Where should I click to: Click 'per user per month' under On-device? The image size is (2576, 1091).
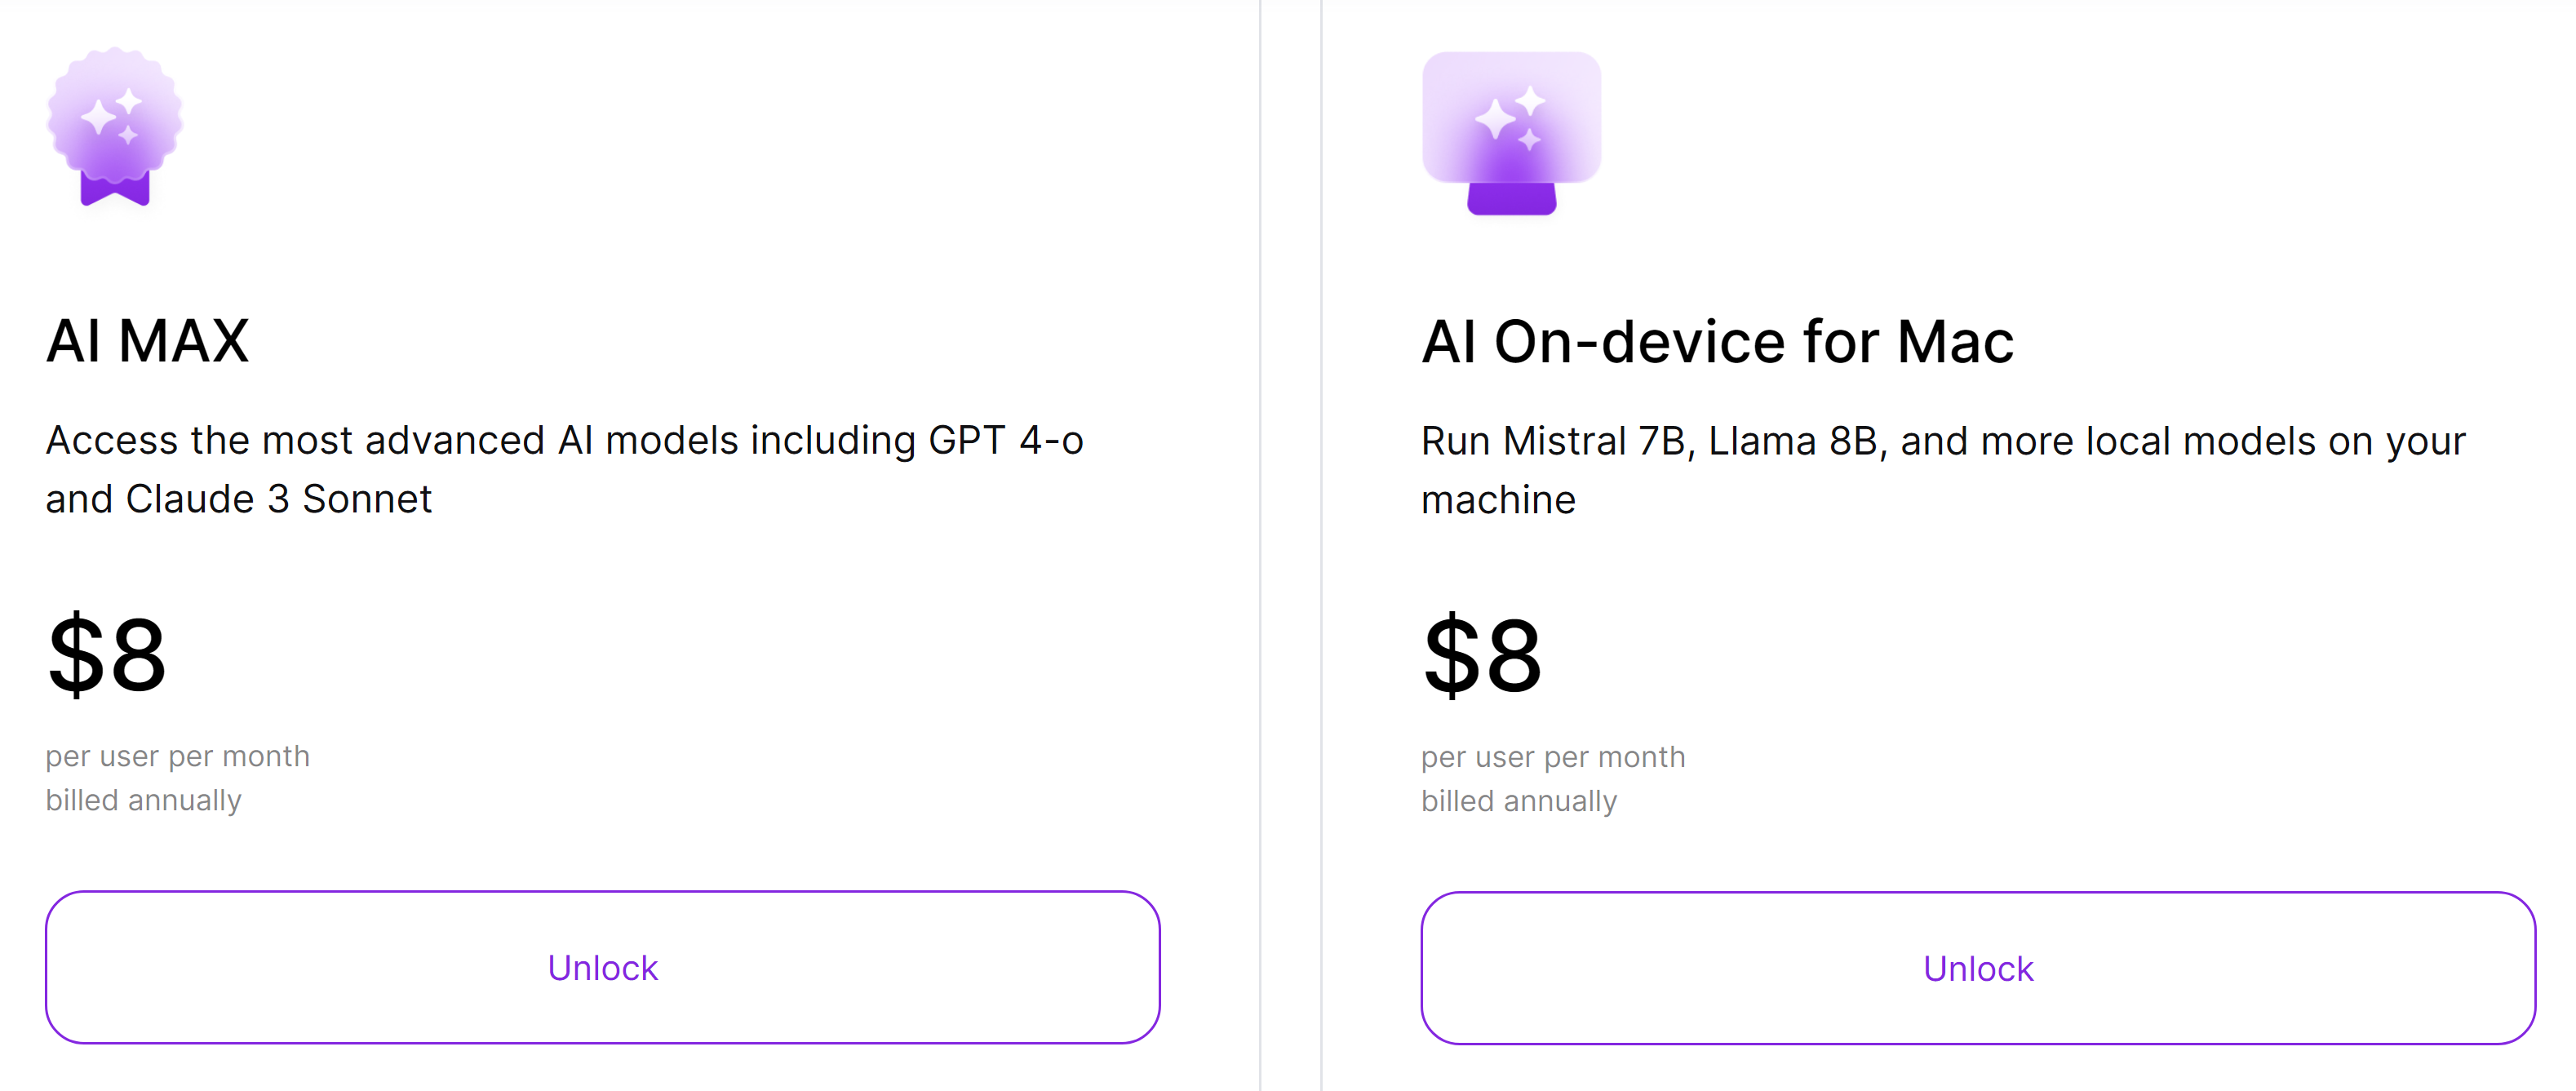[1553, 758]
